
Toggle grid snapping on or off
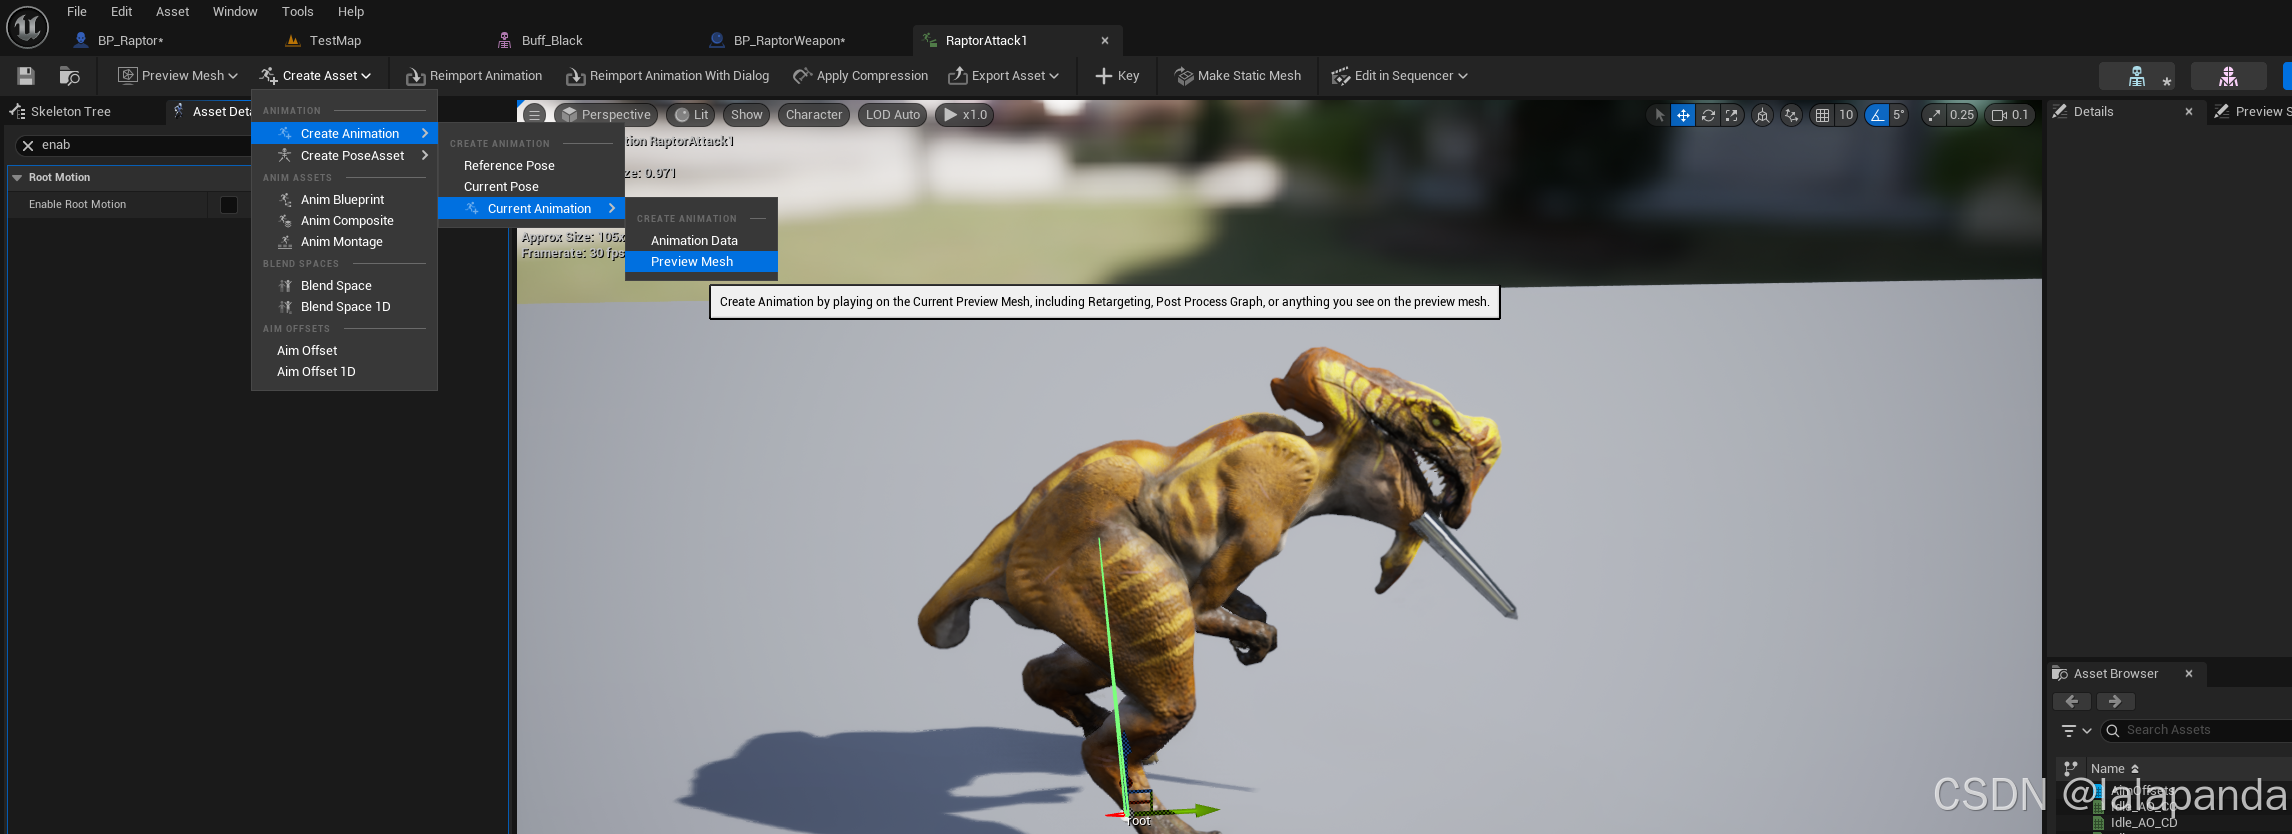click(x=1822, y=115)
